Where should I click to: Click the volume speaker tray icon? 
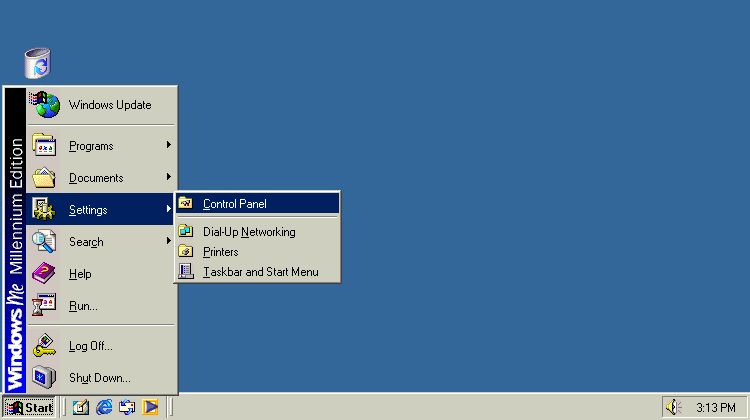click(673, 407)
